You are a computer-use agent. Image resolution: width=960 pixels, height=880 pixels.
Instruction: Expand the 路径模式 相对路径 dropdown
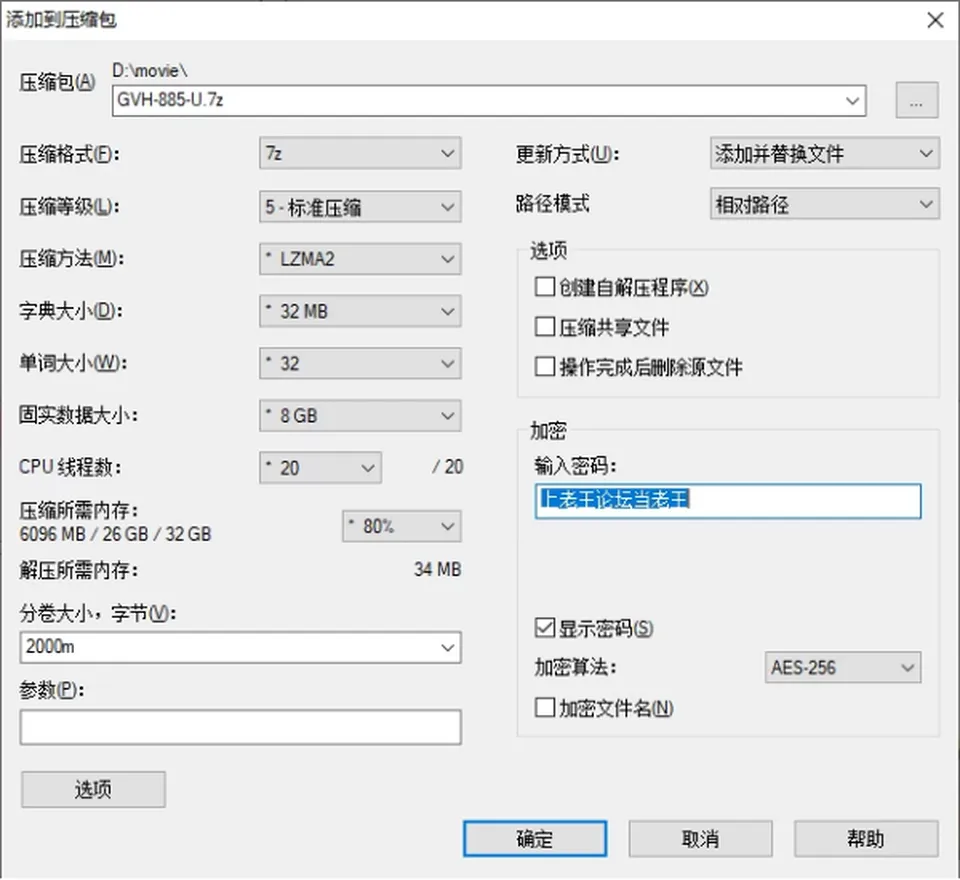825,204
